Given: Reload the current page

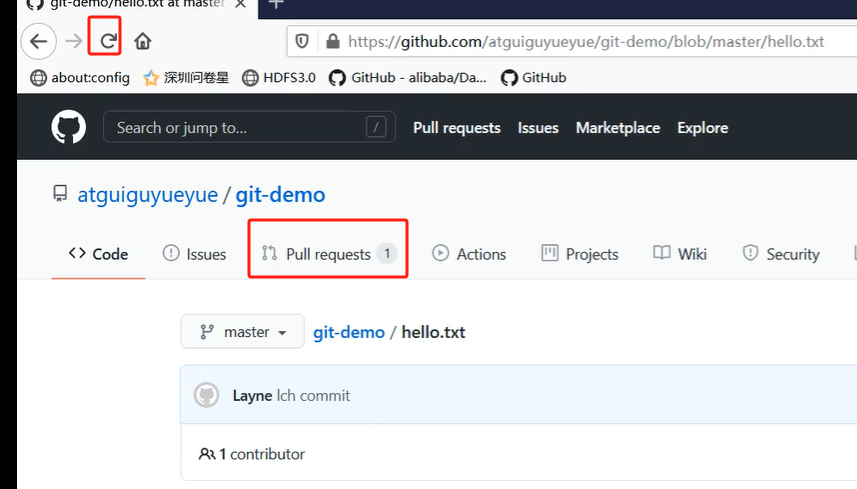Looking at the screenshot, I should 109,40.
